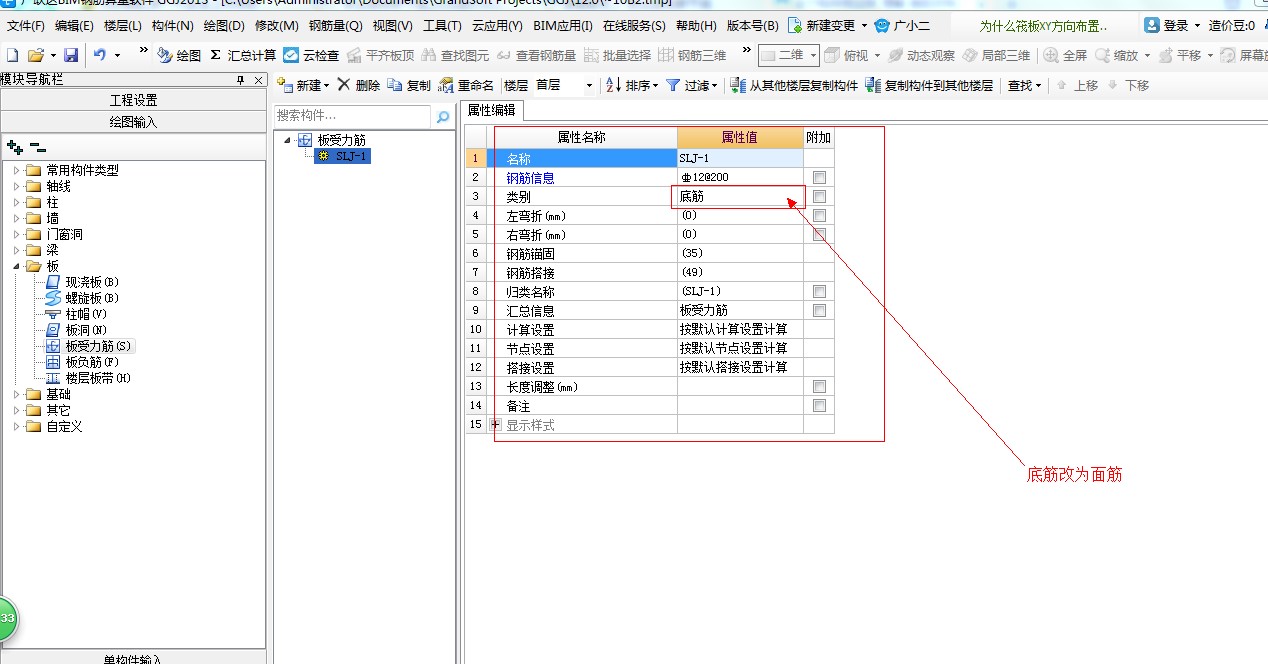Tick 附加 checkbox for 类别 row
1268x664 pixels.
[x=819, y=196]
